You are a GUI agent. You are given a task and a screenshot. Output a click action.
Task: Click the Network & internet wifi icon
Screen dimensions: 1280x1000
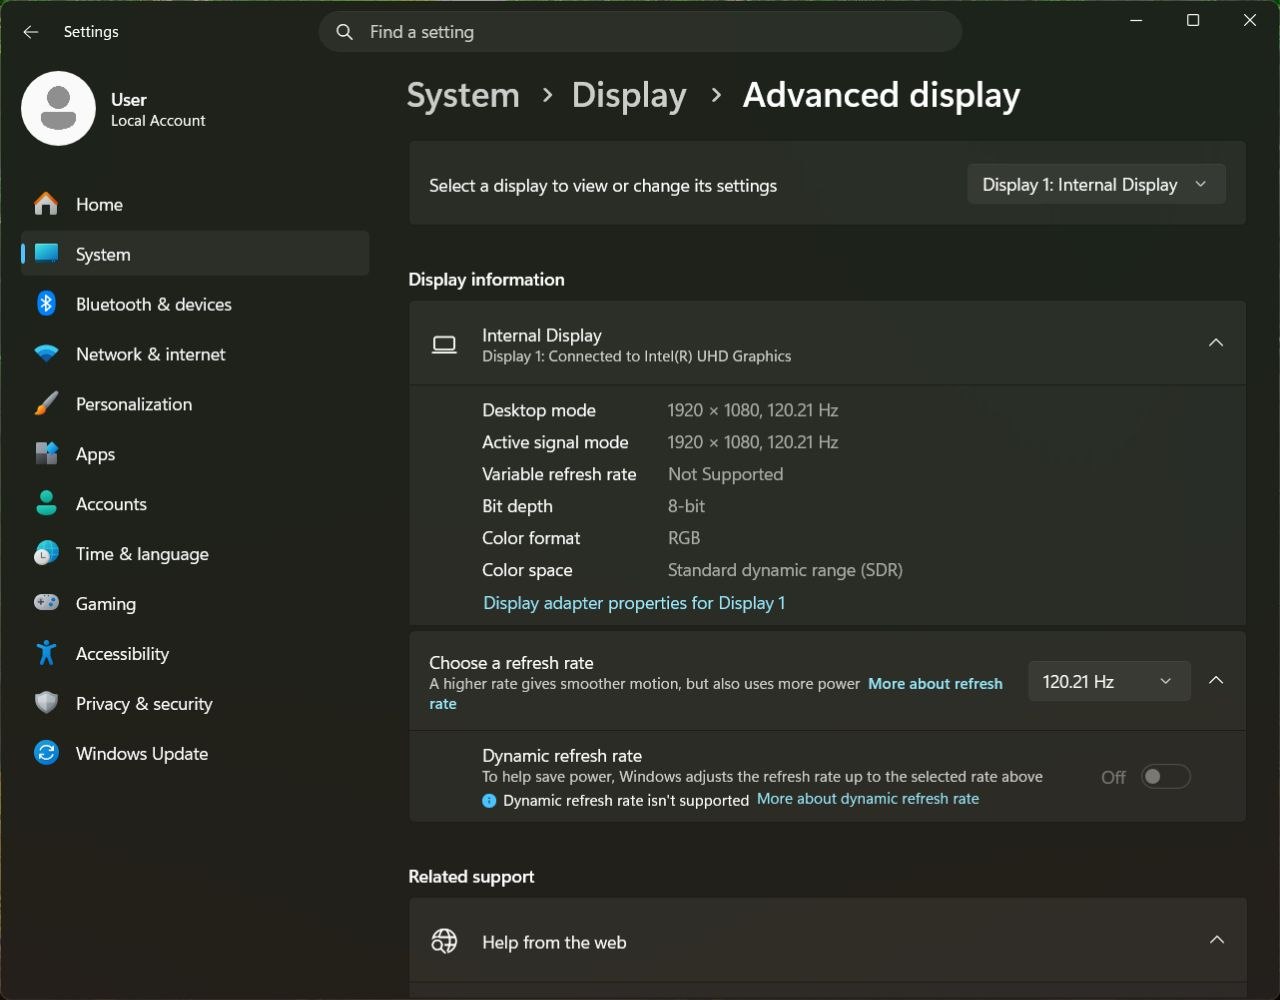tap(46, 354)
